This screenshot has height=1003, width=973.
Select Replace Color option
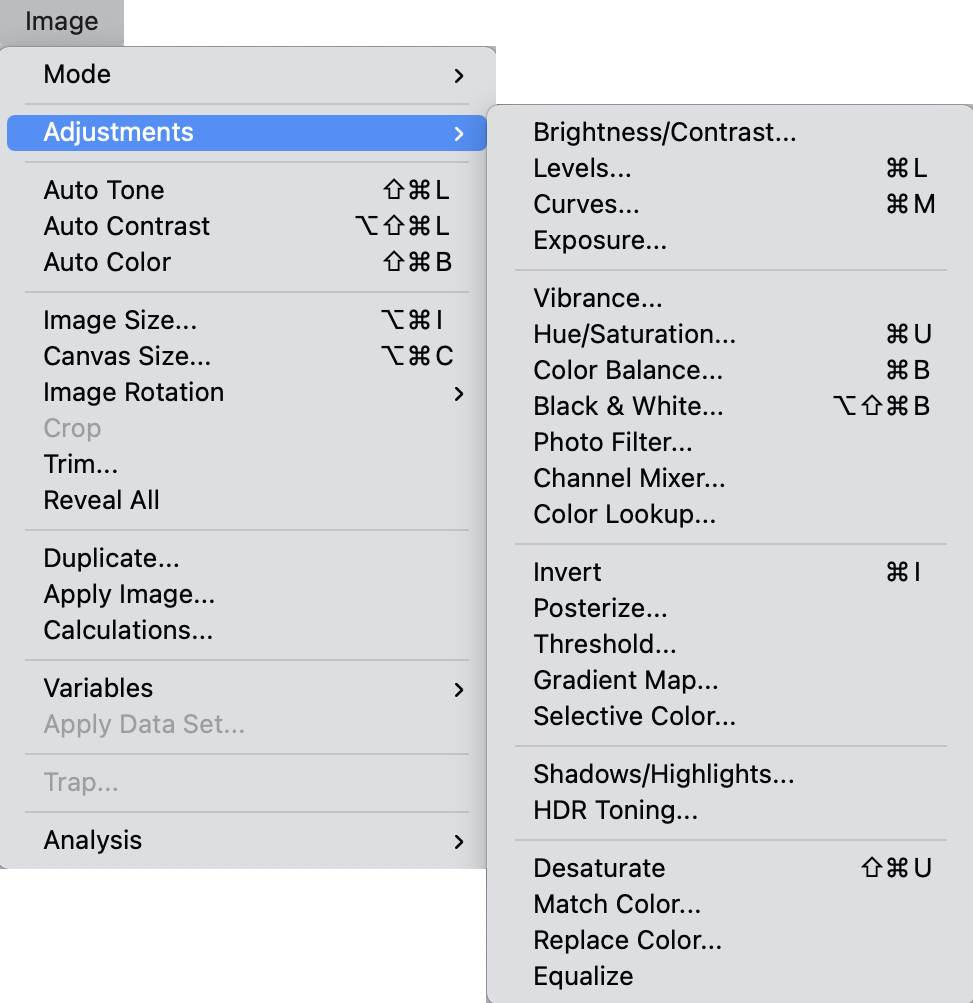(x=627, y=941)
